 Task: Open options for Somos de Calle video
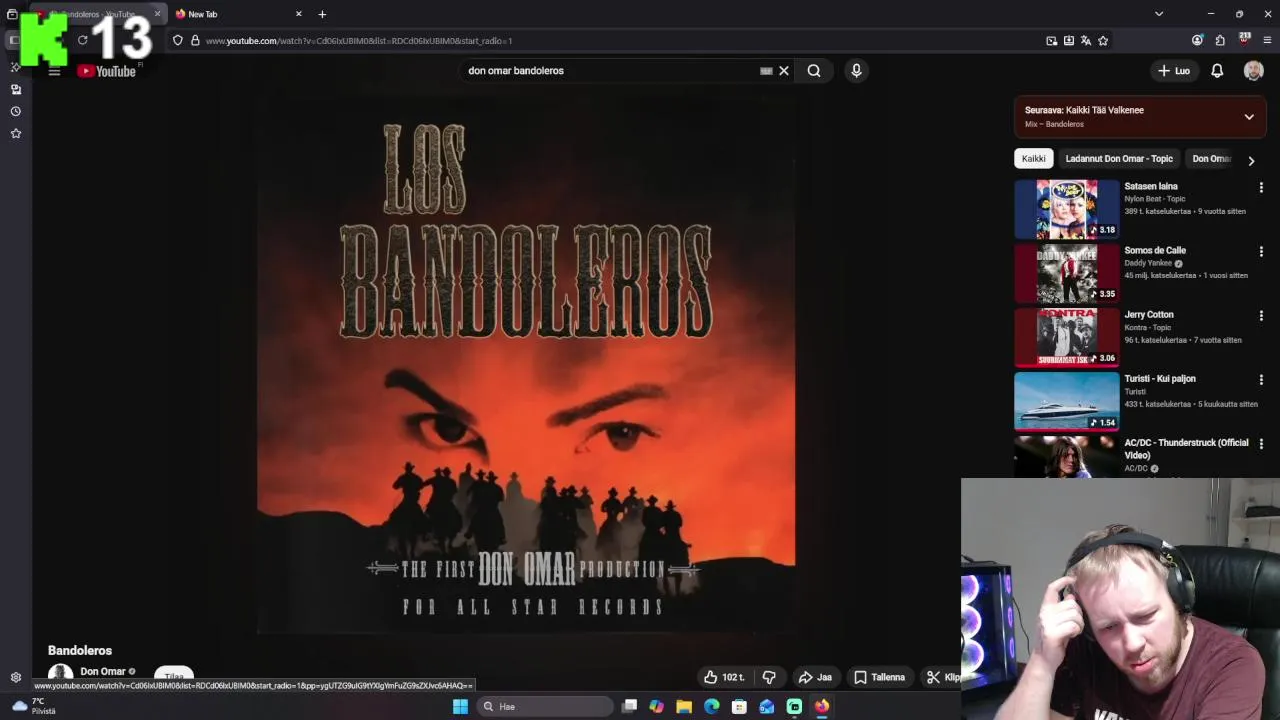(1261, 251)
